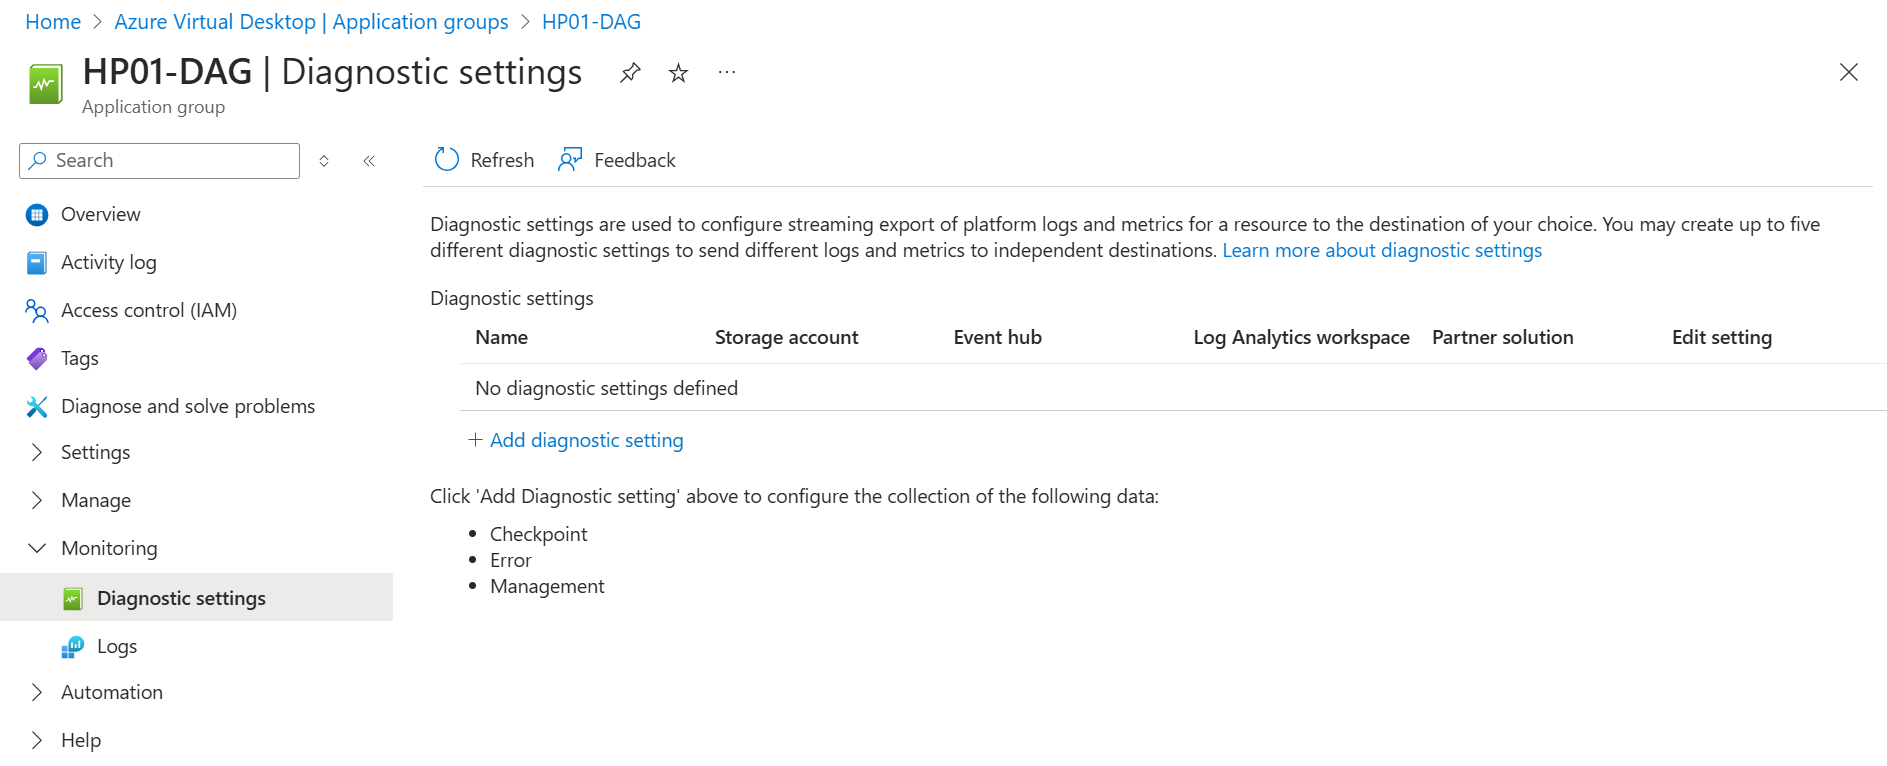
Task: Click the HP01-DAG application group icon
Action: pyautogui.click(x=45, y=84)
